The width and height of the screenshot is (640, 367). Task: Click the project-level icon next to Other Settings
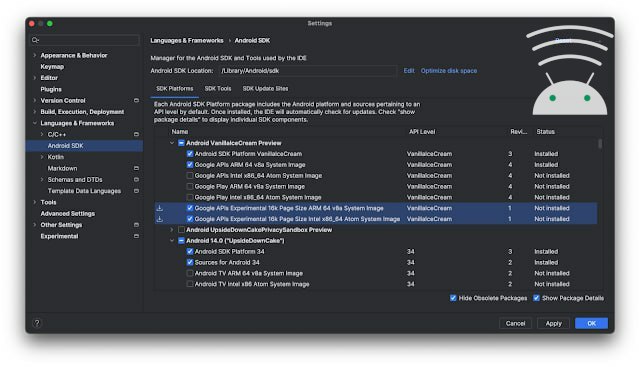(136, 225)
